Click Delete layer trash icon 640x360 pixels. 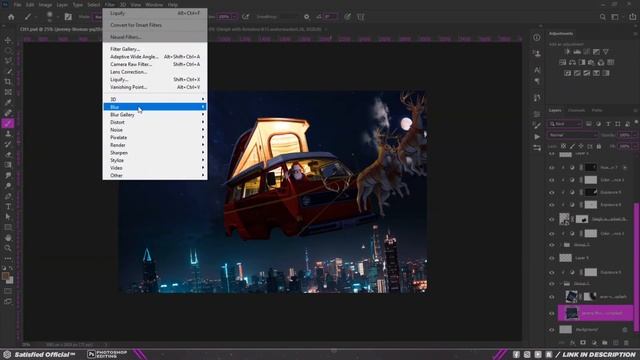coord(626,343)
